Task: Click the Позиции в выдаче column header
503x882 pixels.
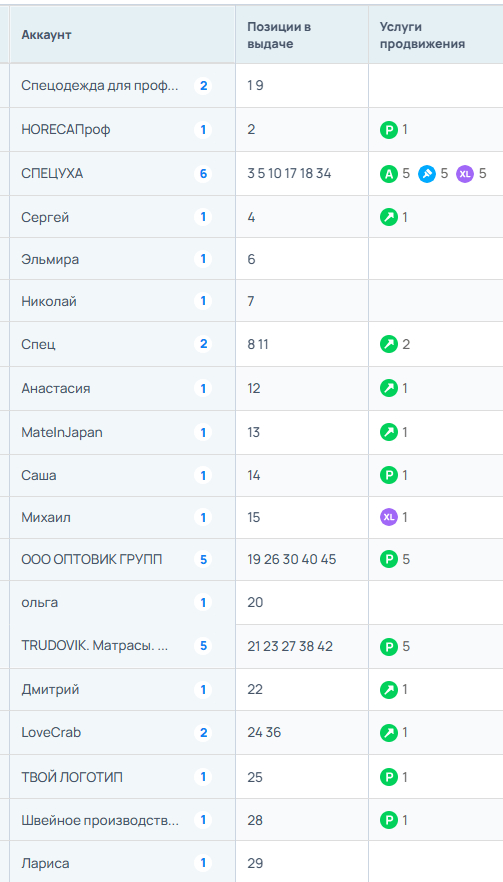Action: pos(280,35)
